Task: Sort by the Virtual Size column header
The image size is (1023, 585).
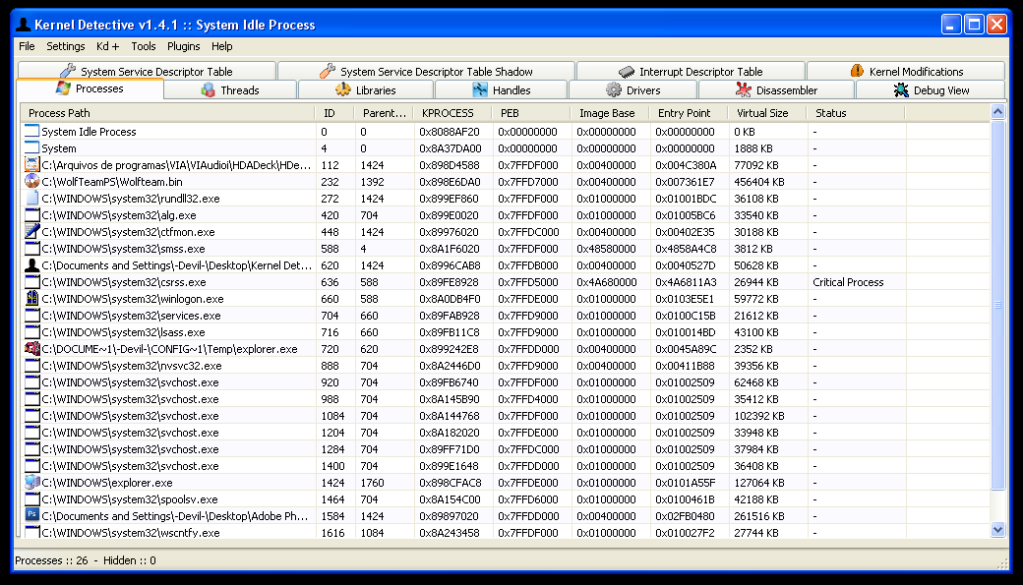Action: pos(762,113)
